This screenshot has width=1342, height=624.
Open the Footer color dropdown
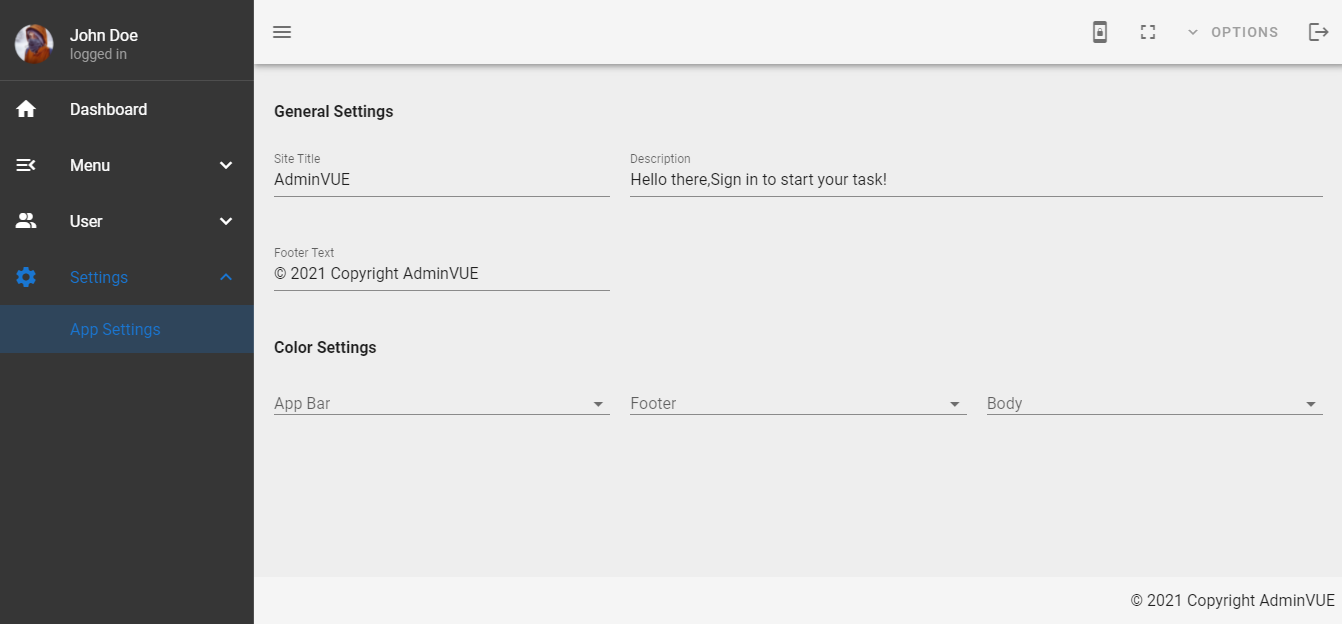click(797, 404)
